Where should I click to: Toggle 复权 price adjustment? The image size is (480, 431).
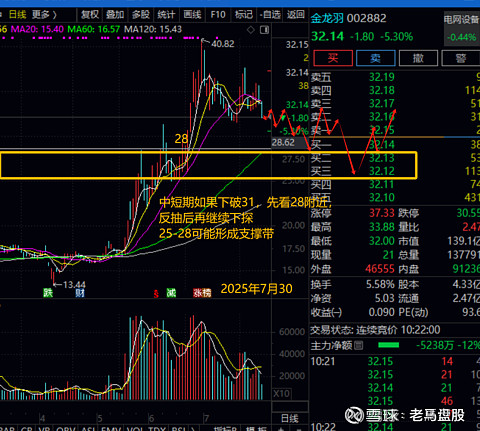[x=90, y=15]
